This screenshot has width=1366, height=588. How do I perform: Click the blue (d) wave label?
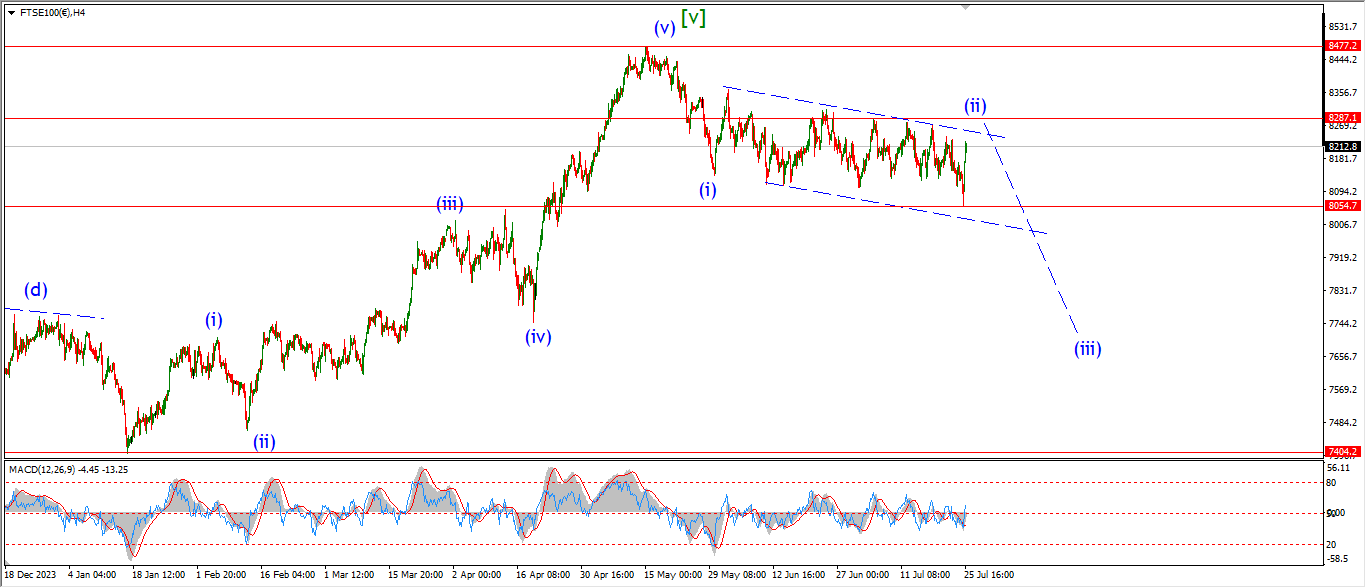[36, 291]
